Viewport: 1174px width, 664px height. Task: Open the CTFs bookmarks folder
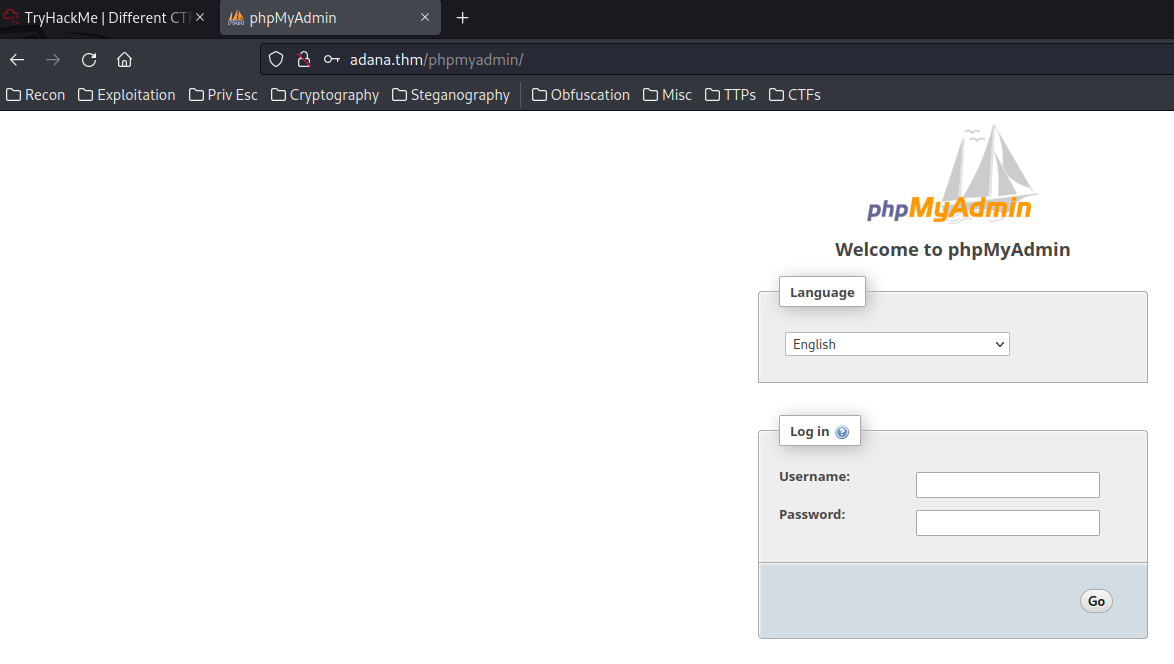(795, 95)
